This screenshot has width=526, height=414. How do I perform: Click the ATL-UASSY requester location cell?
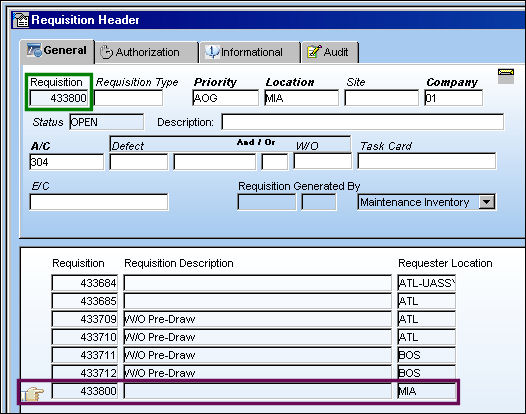427,283
